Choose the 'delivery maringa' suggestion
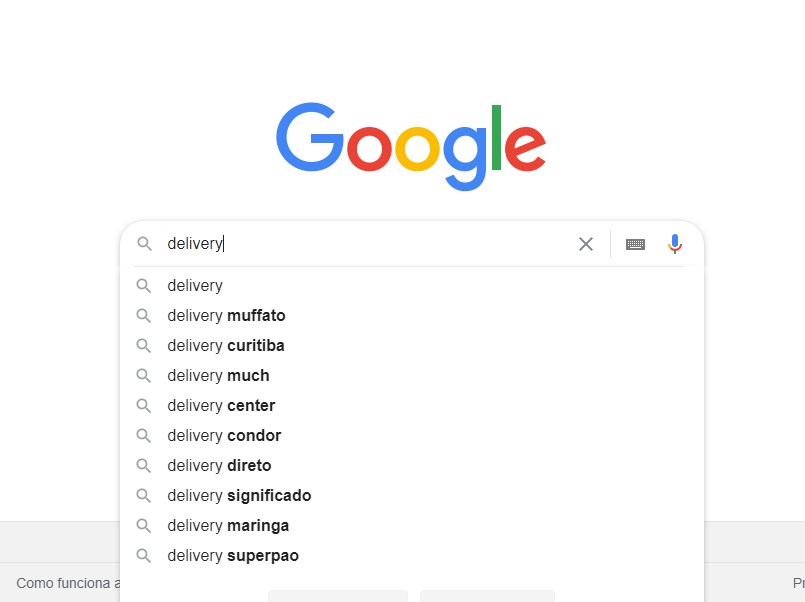Screen dimensions: 805x602 click(228, 525)
